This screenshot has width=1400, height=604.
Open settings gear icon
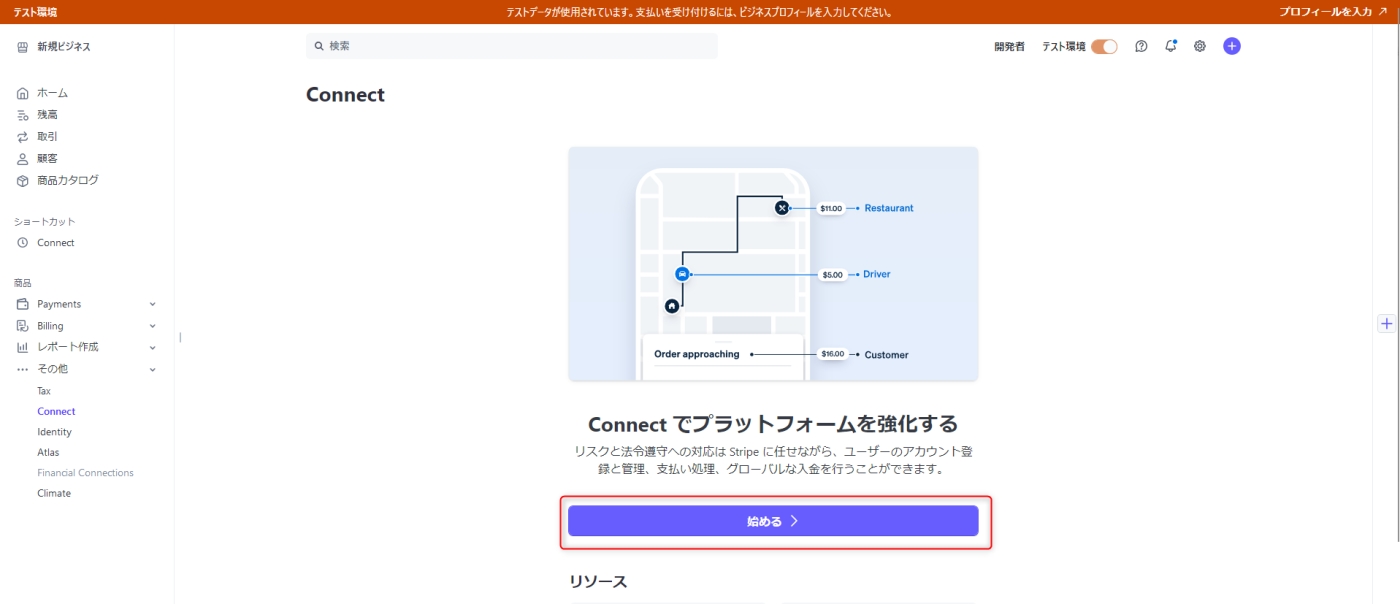pyautogui.click(x=1200, y=46)
